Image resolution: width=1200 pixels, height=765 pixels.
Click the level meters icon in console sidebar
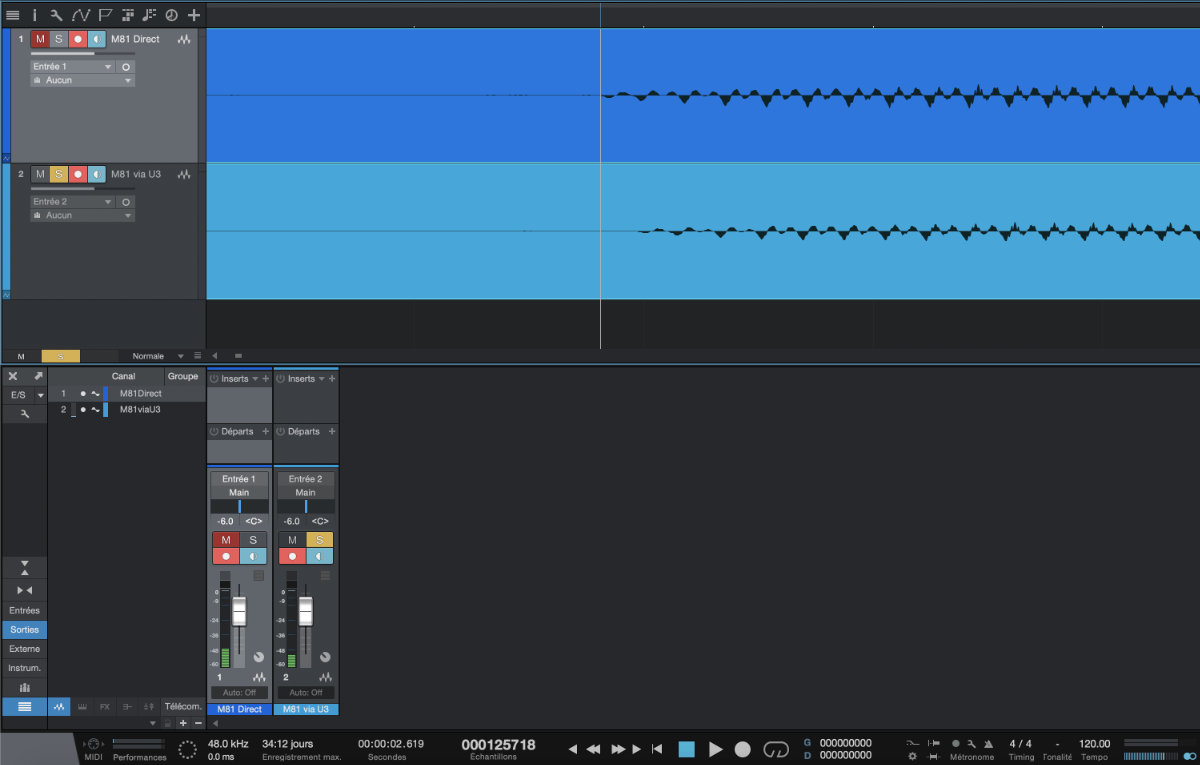pyautogui.click(x=24, y=687)
